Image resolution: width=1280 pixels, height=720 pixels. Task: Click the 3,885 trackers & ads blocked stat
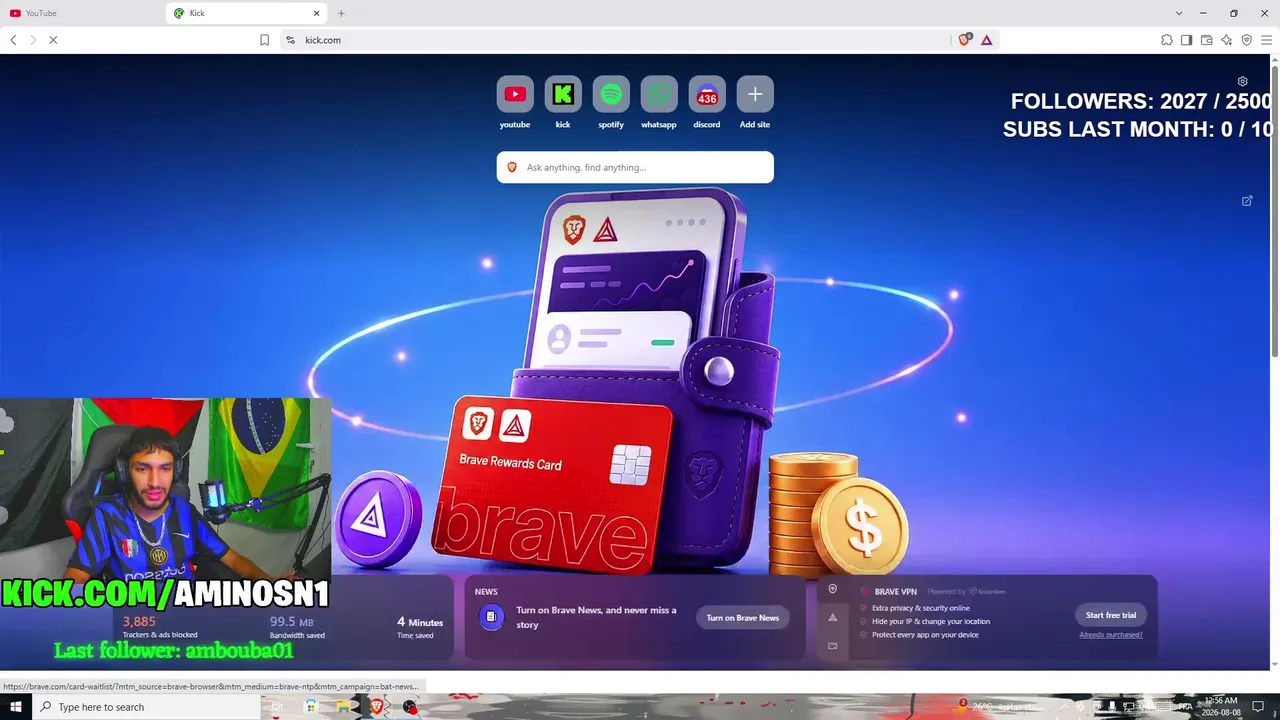pos(160,627)
